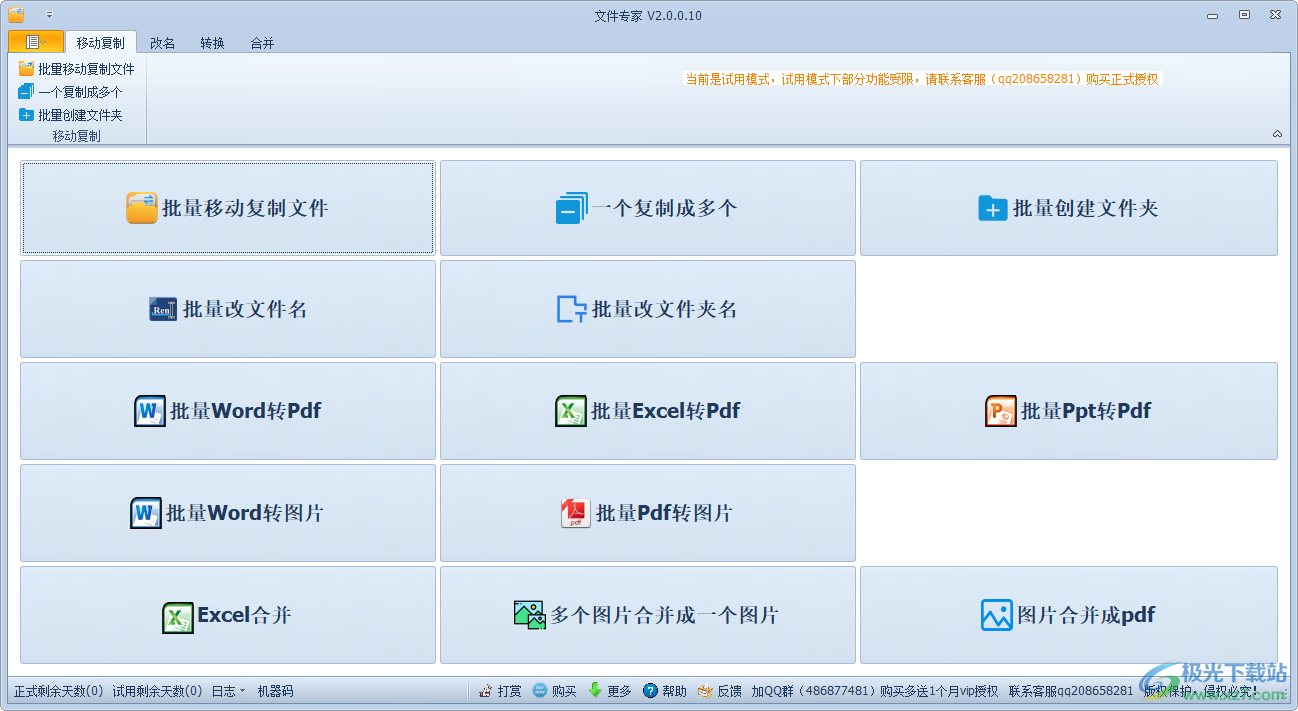
Task: Select 批量创建文件夹 from the sidebar
Action: (71, 114)
